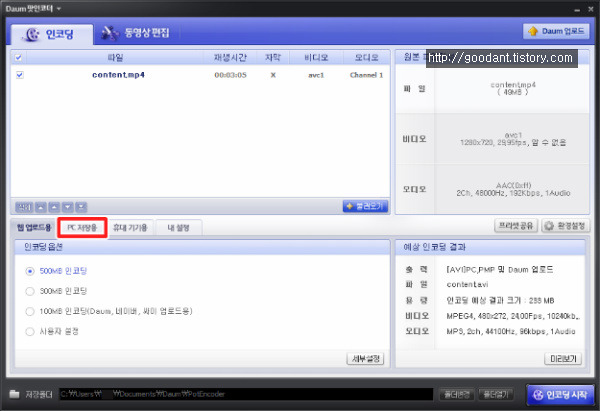Viewport: 600px width, 411px height.
Task: Click the content.avi output file name
Action: (x=467, y=285)
